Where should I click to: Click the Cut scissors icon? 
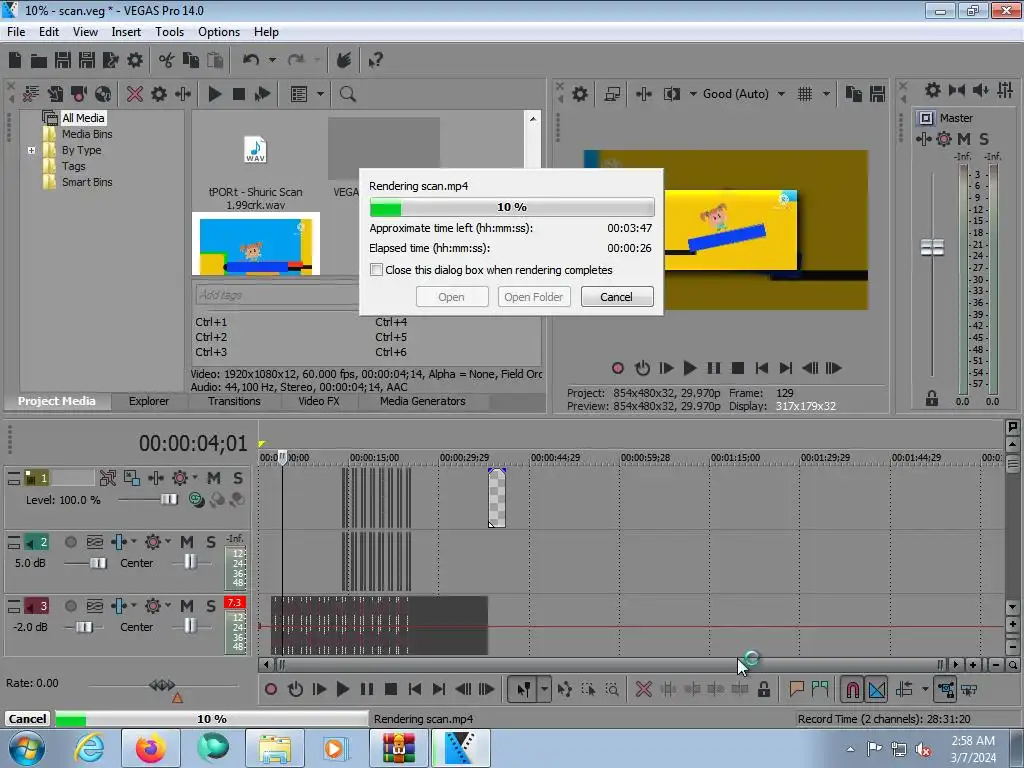coord(167,60)
